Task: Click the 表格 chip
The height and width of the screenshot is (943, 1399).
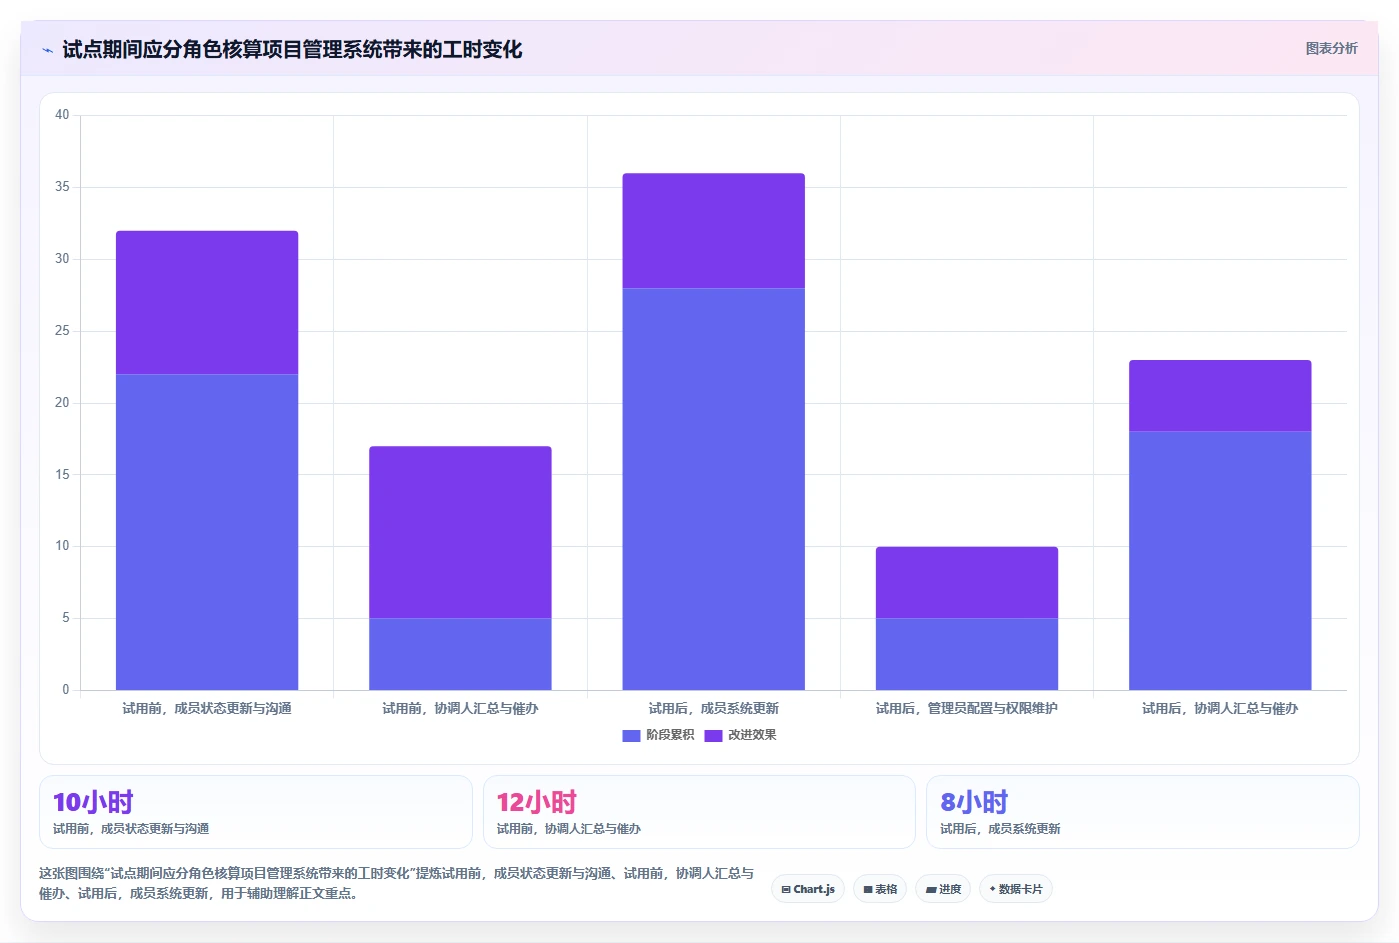Action: (x=880, y=889)
